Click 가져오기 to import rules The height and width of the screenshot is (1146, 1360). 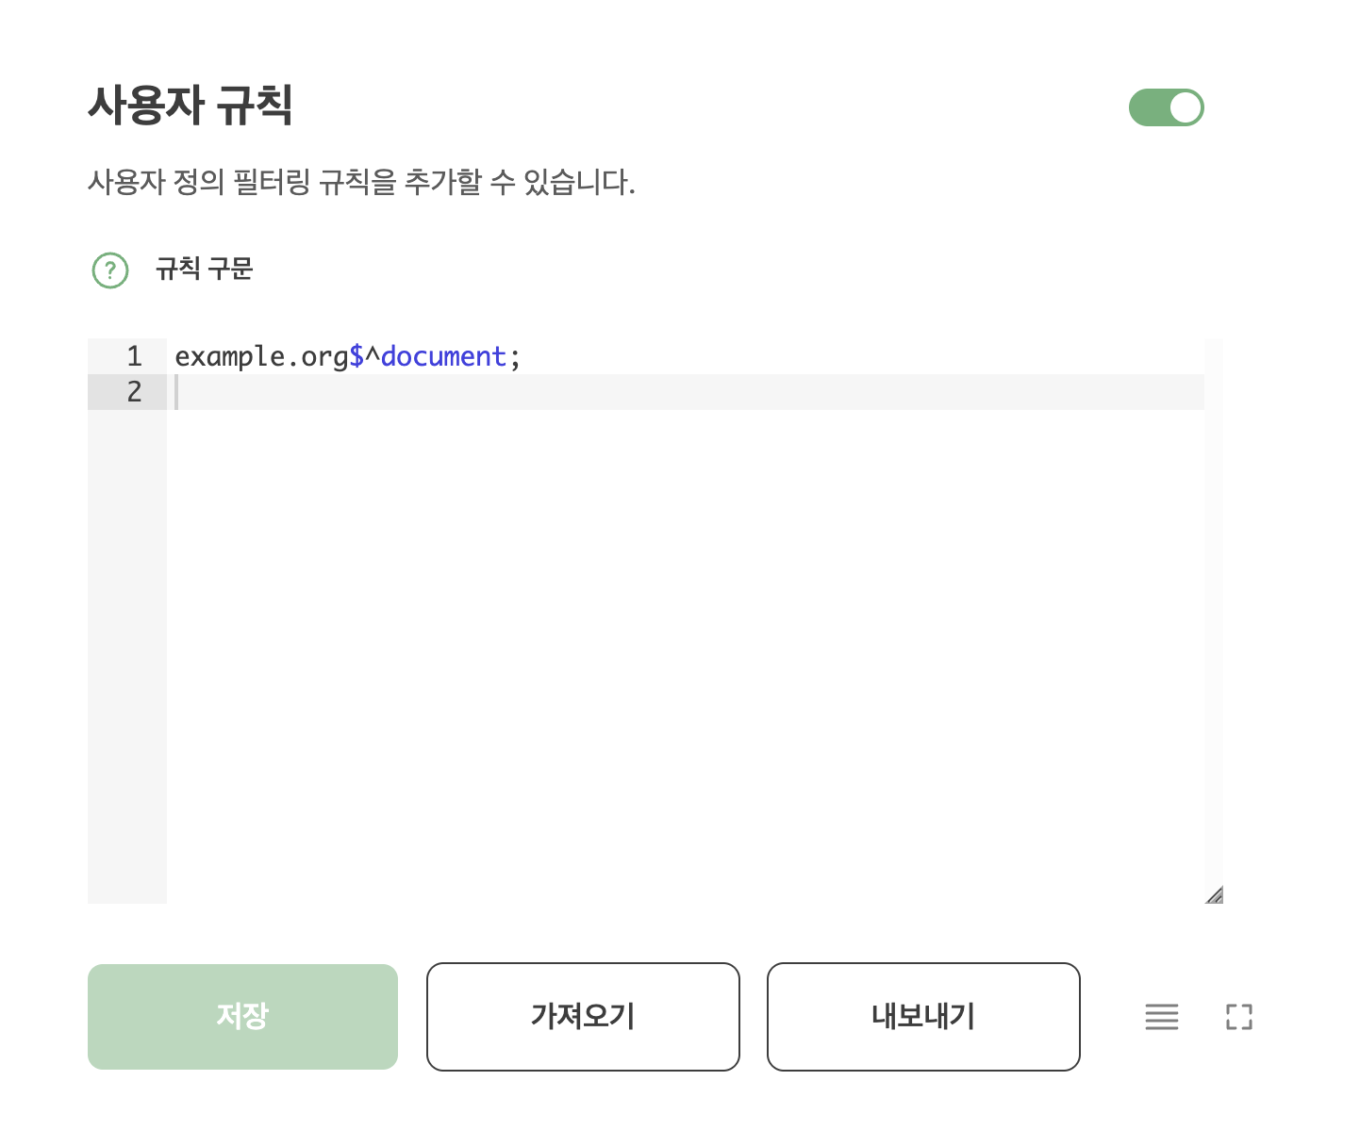pos(583,1016)
